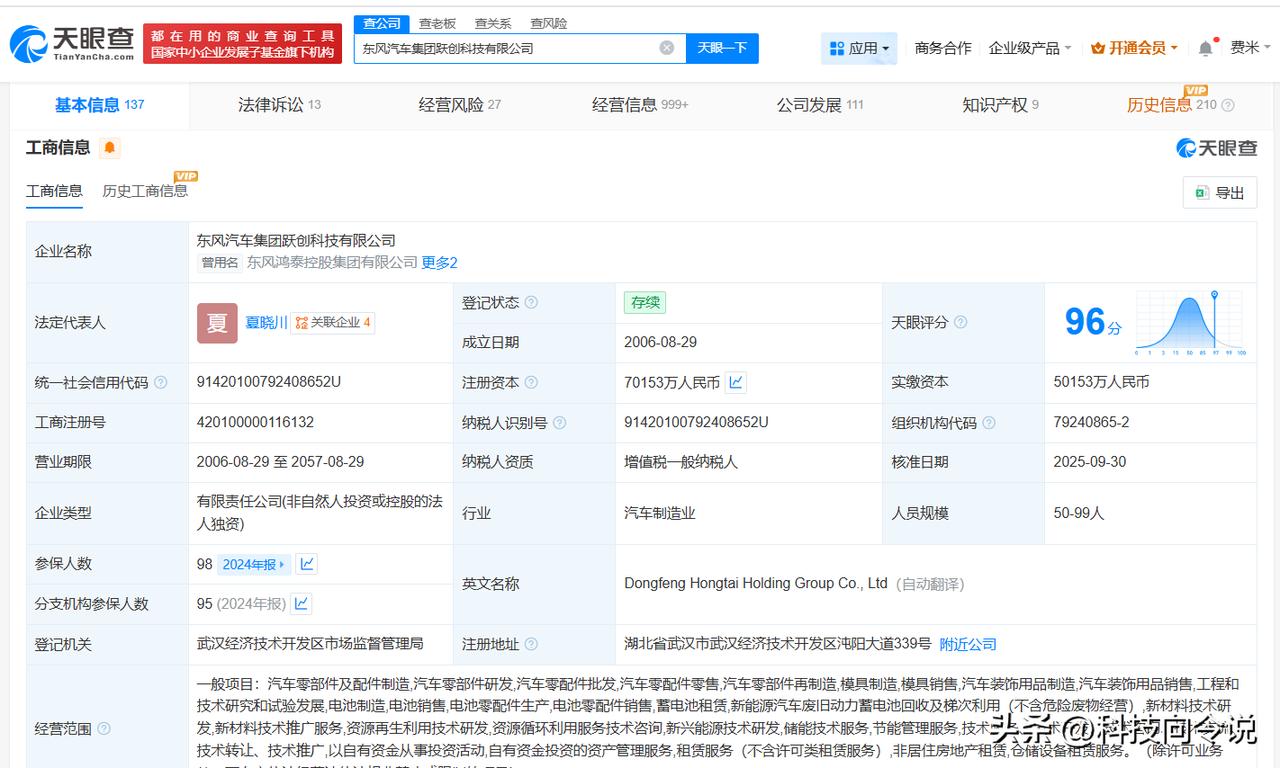The width and height of the screenshot is (1280, 768).
Task: Open legal representative 夏晓川 link
Action: pos(266,322)
